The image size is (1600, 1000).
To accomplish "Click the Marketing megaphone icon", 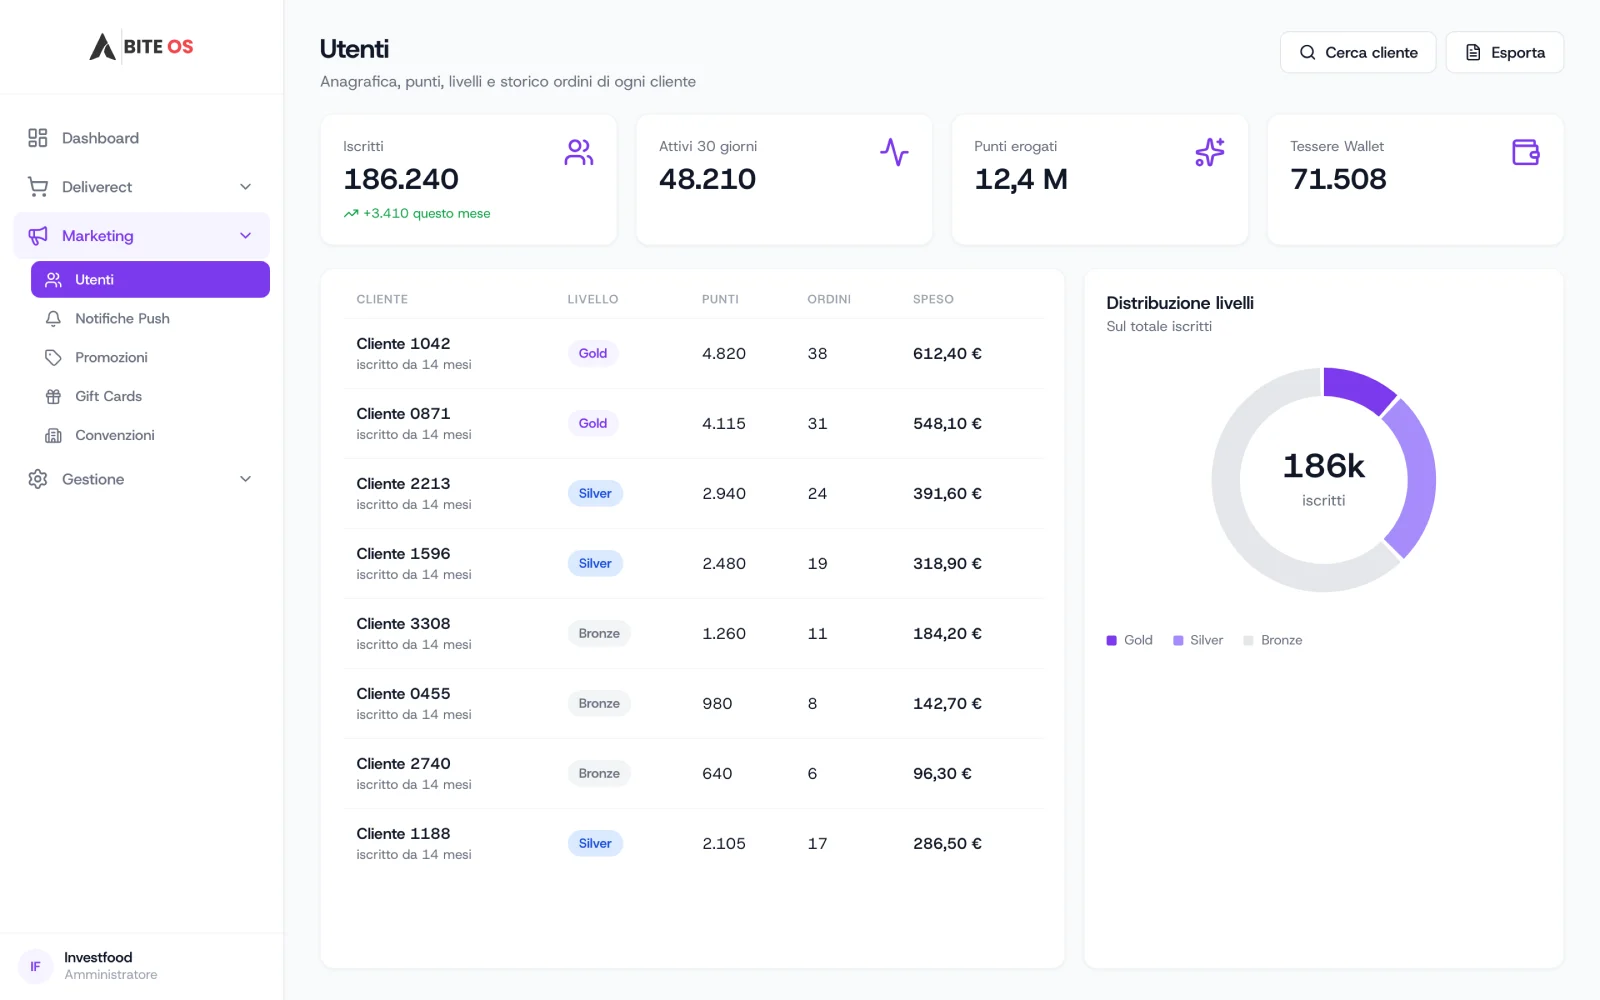I will coord(38,236).
